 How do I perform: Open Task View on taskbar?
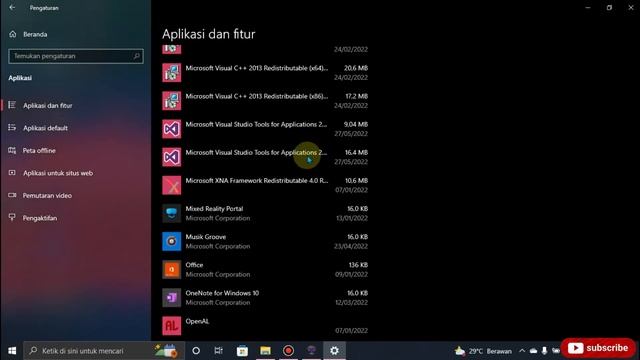point(219,351)
